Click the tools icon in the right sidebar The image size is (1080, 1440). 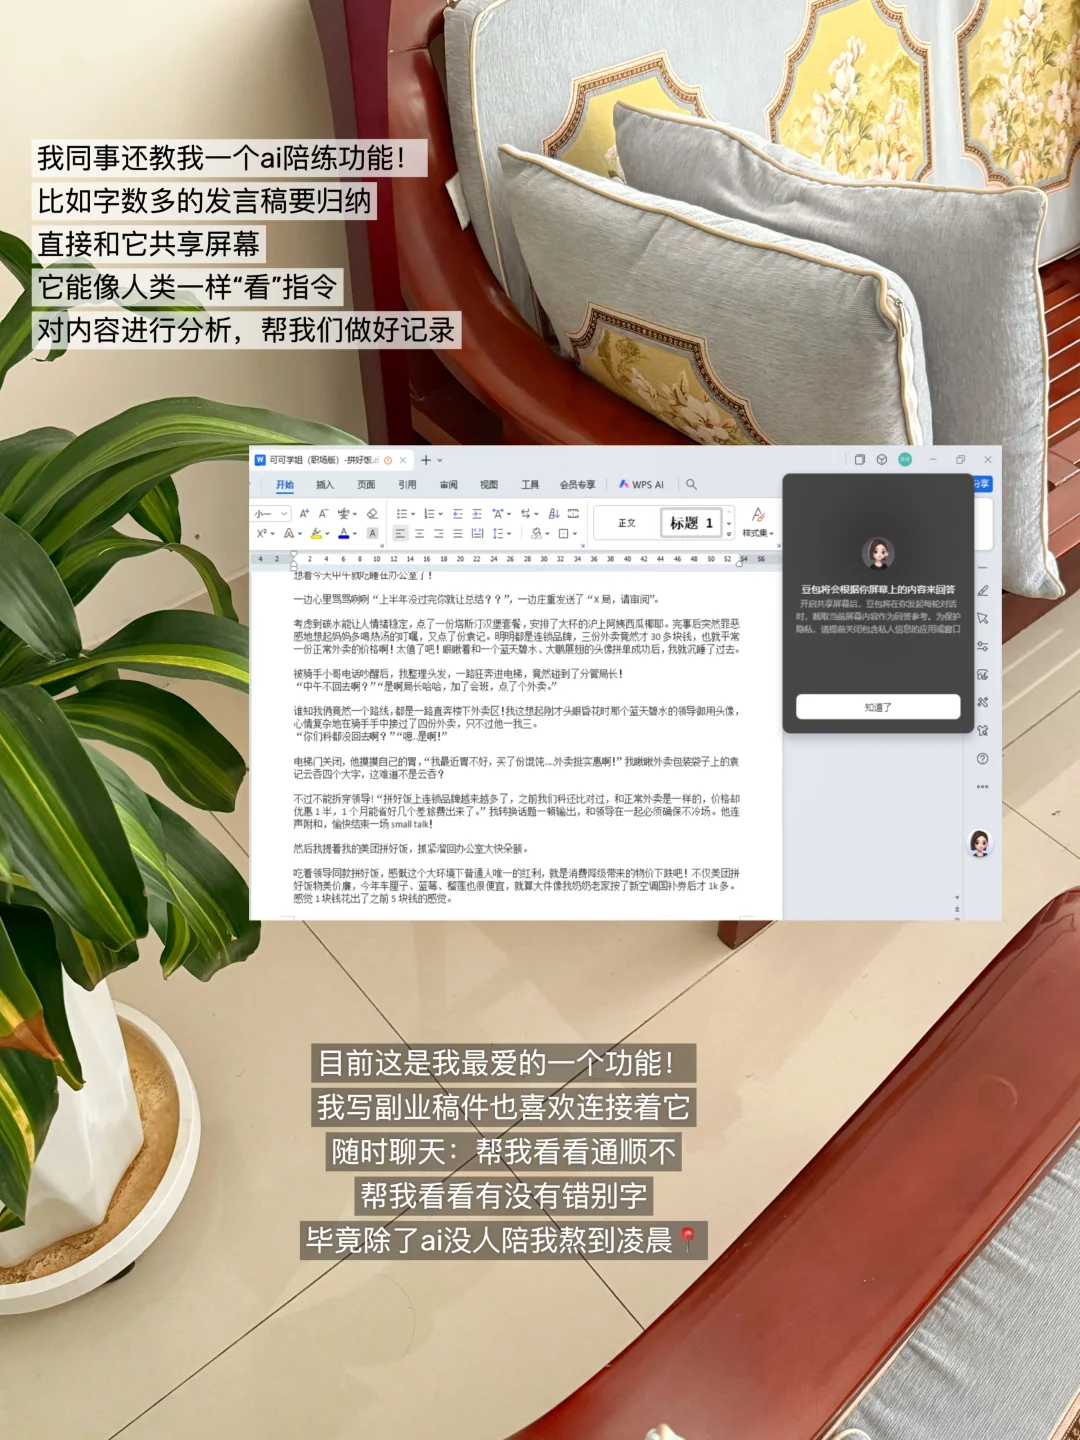pos(983,703)
